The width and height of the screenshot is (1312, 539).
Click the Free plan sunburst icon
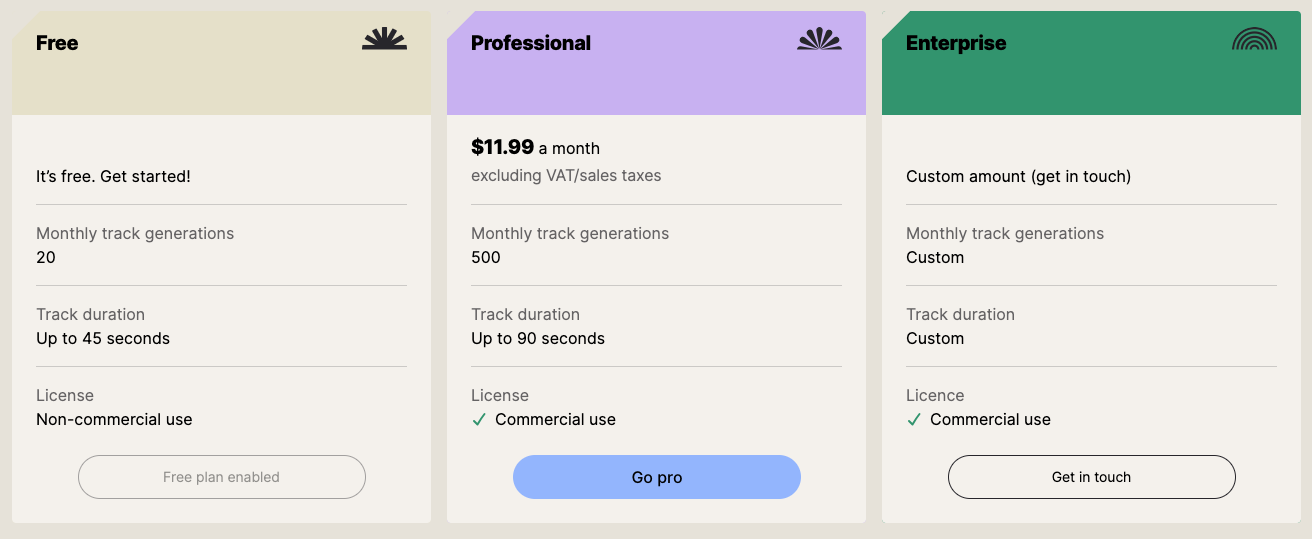384,40
